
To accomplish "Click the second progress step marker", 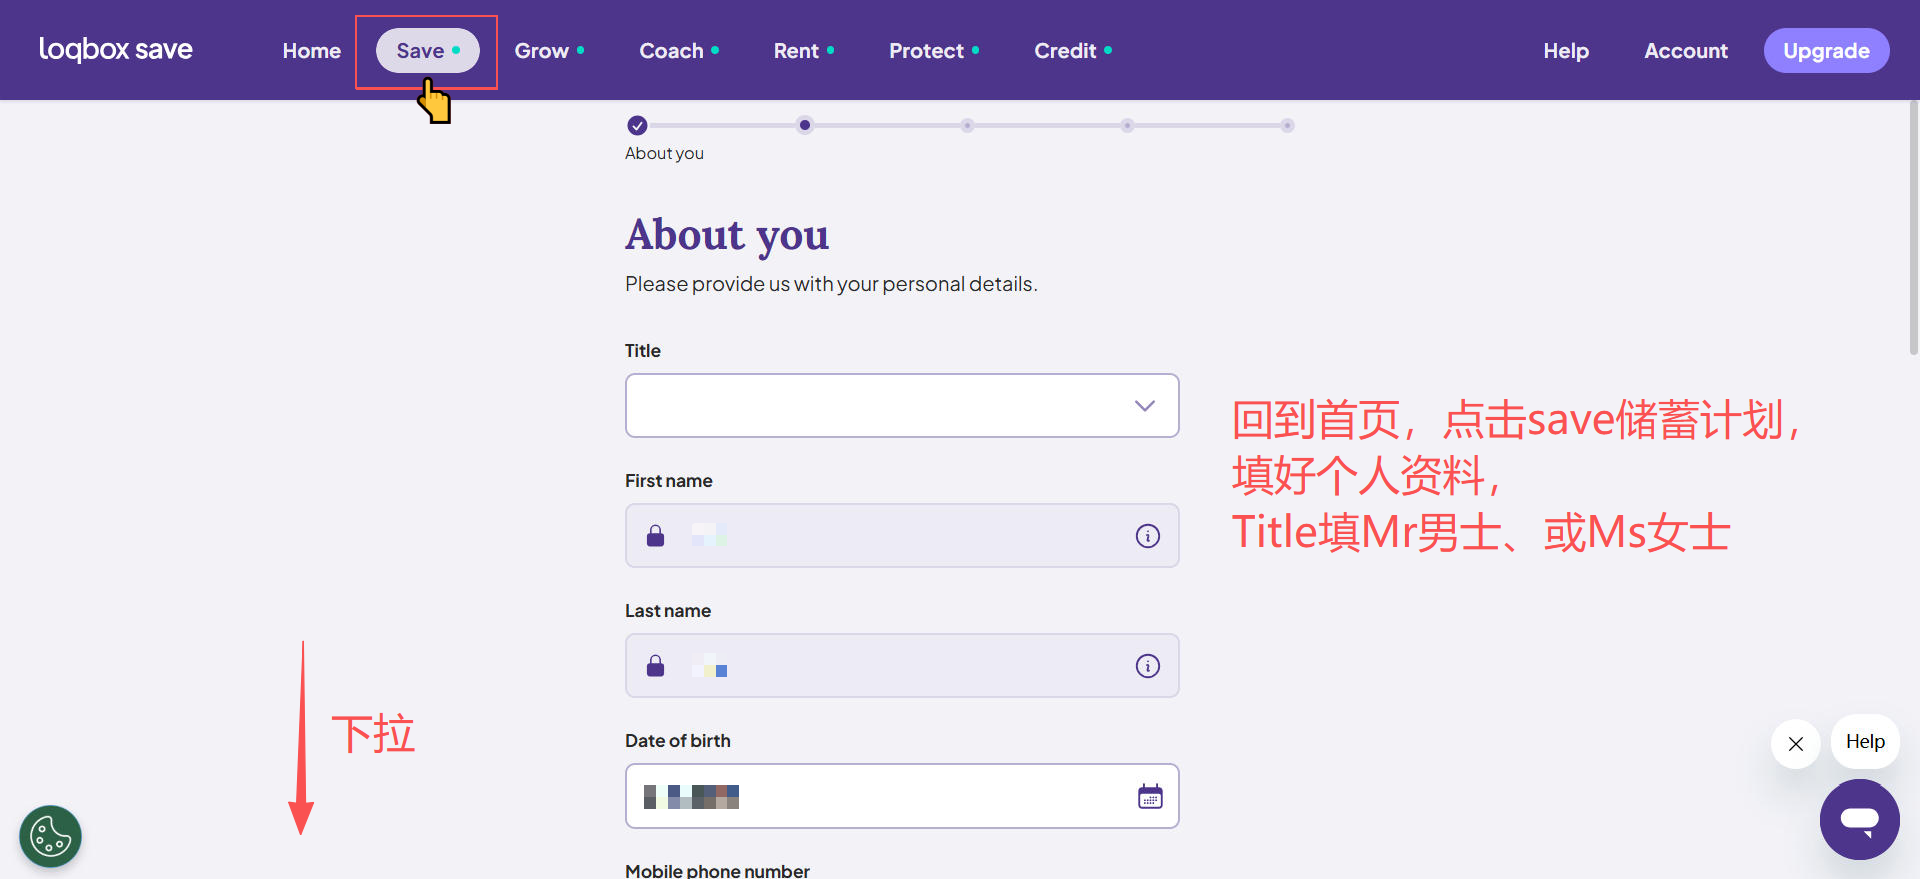I will (805, 126).
